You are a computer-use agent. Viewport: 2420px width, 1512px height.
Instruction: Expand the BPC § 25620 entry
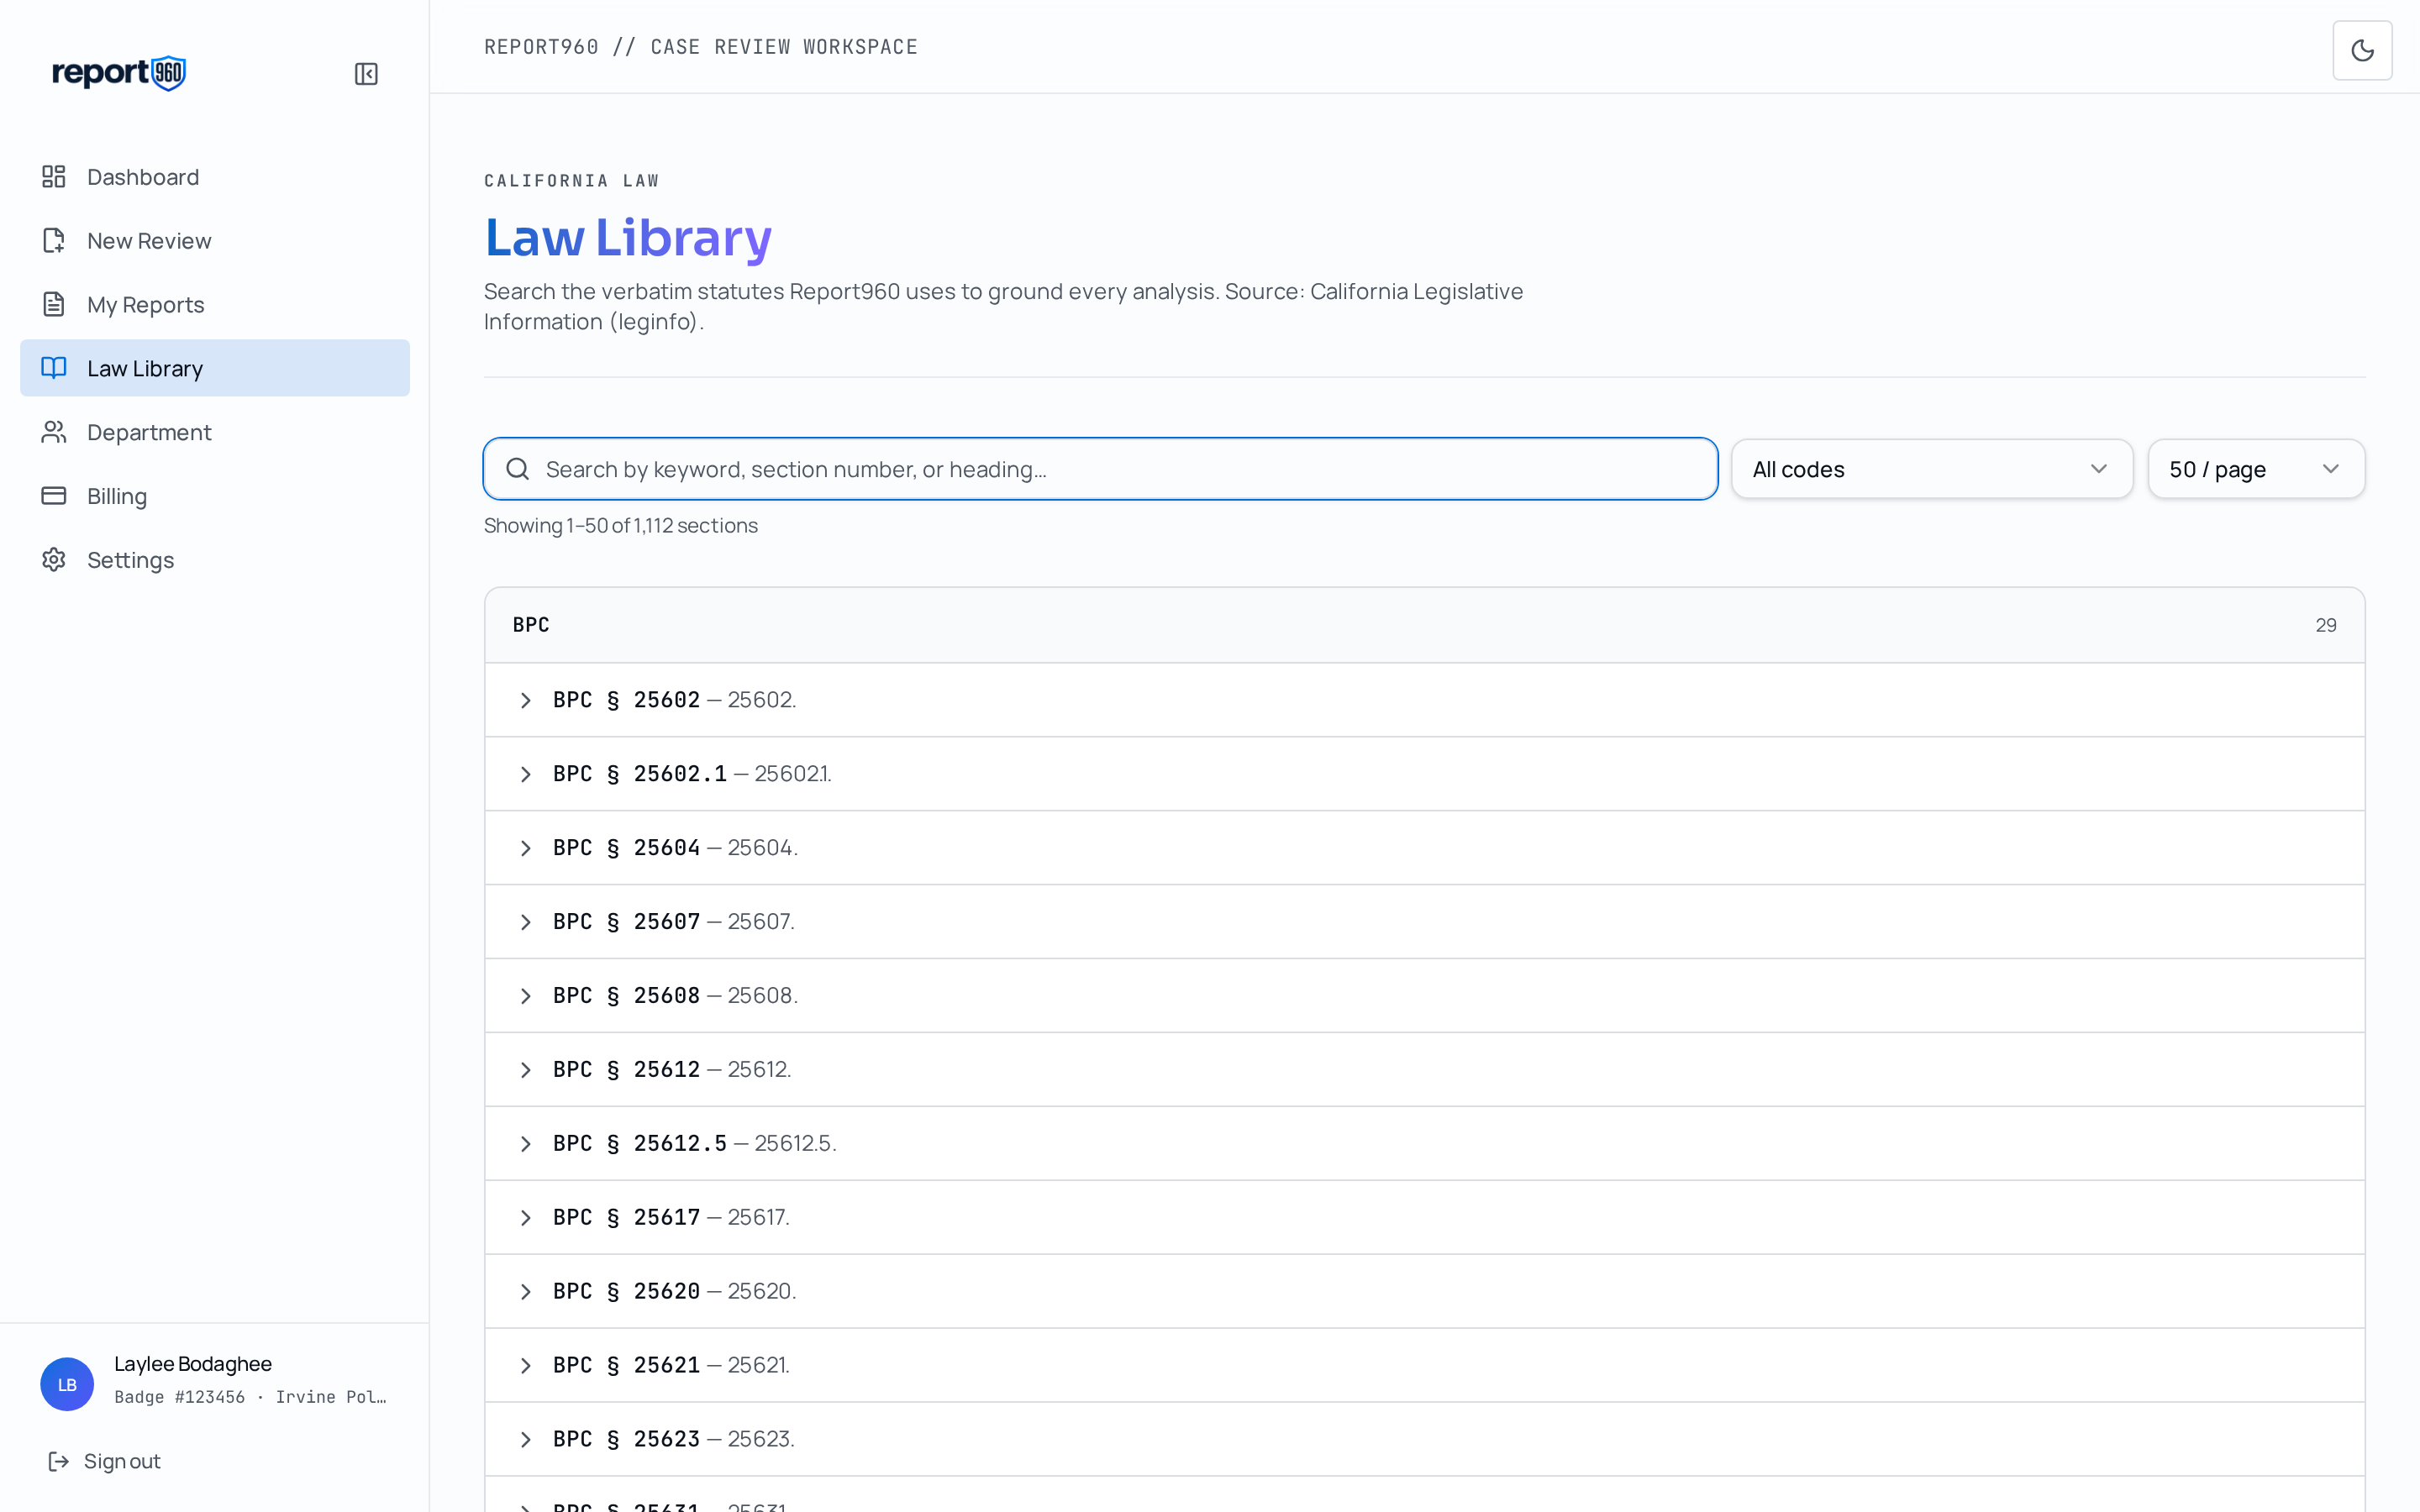click(x=1424, y=1291)
